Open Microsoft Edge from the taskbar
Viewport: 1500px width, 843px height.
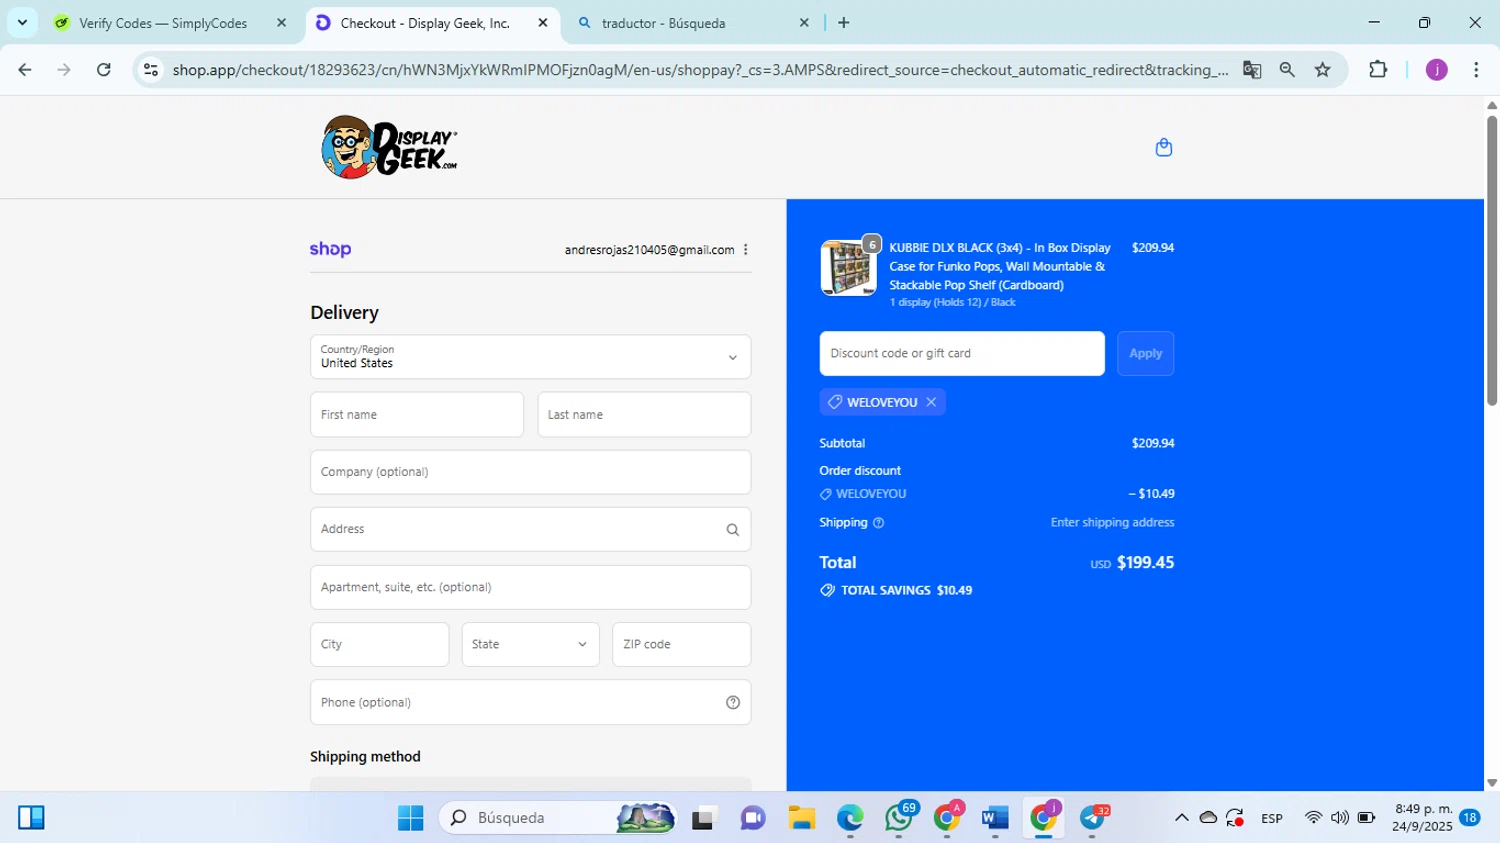pos(850,818)
